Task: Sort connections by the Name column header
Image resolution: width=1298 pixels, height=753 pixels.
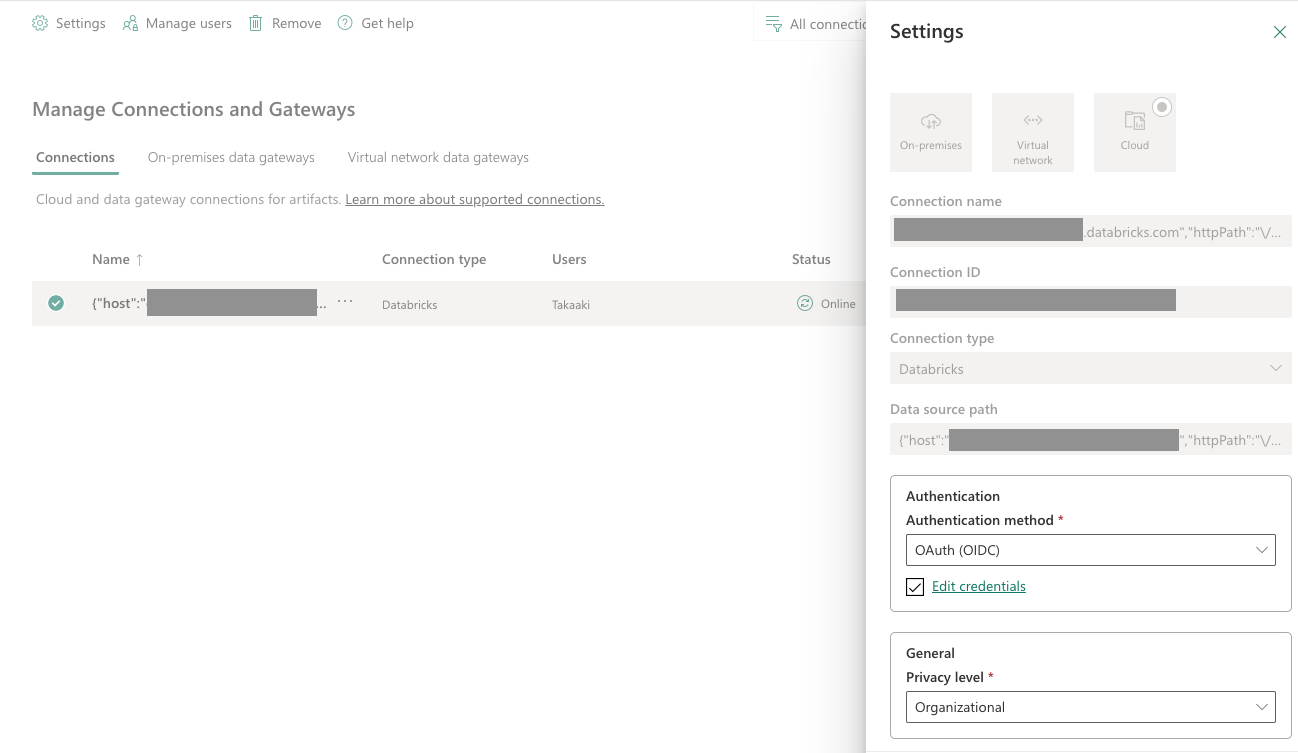Action: pos(116,259)
